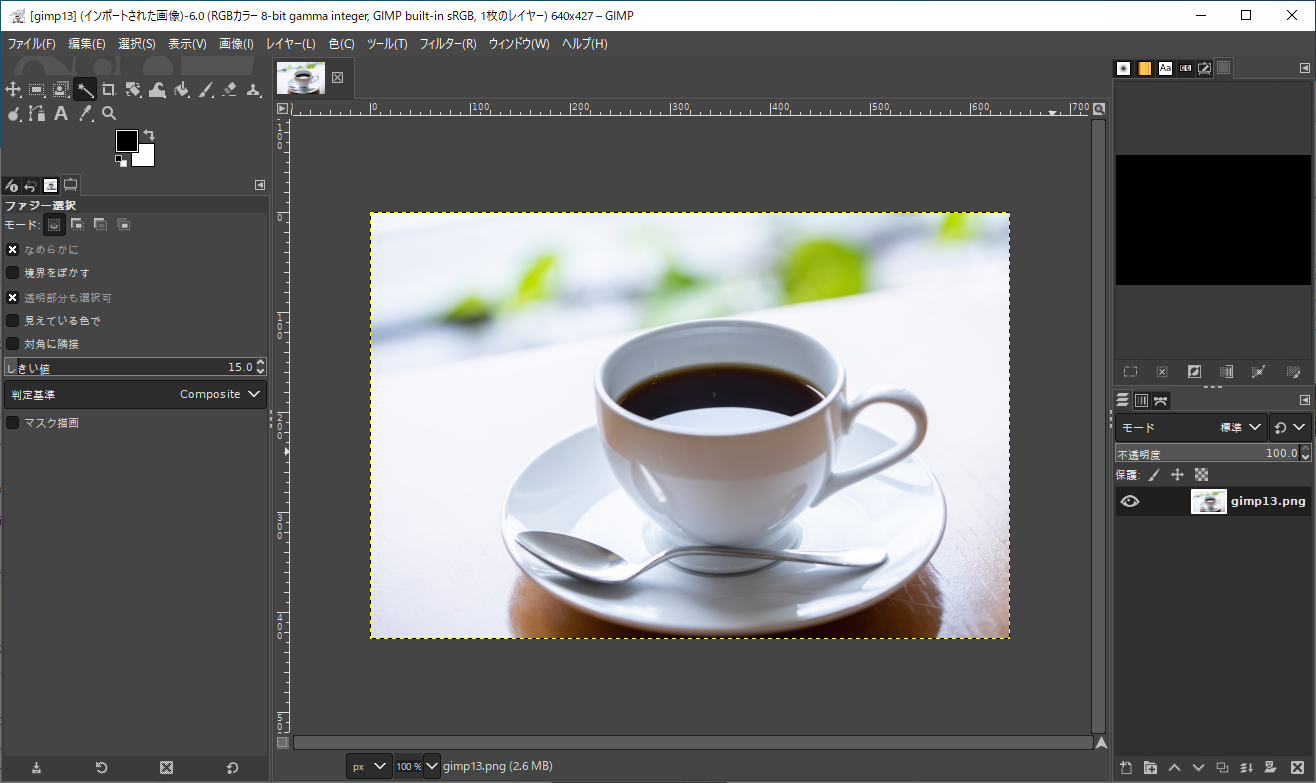Click the gimp13.png image tab thumbnail

pyautogui.click(x=301, y=78)
